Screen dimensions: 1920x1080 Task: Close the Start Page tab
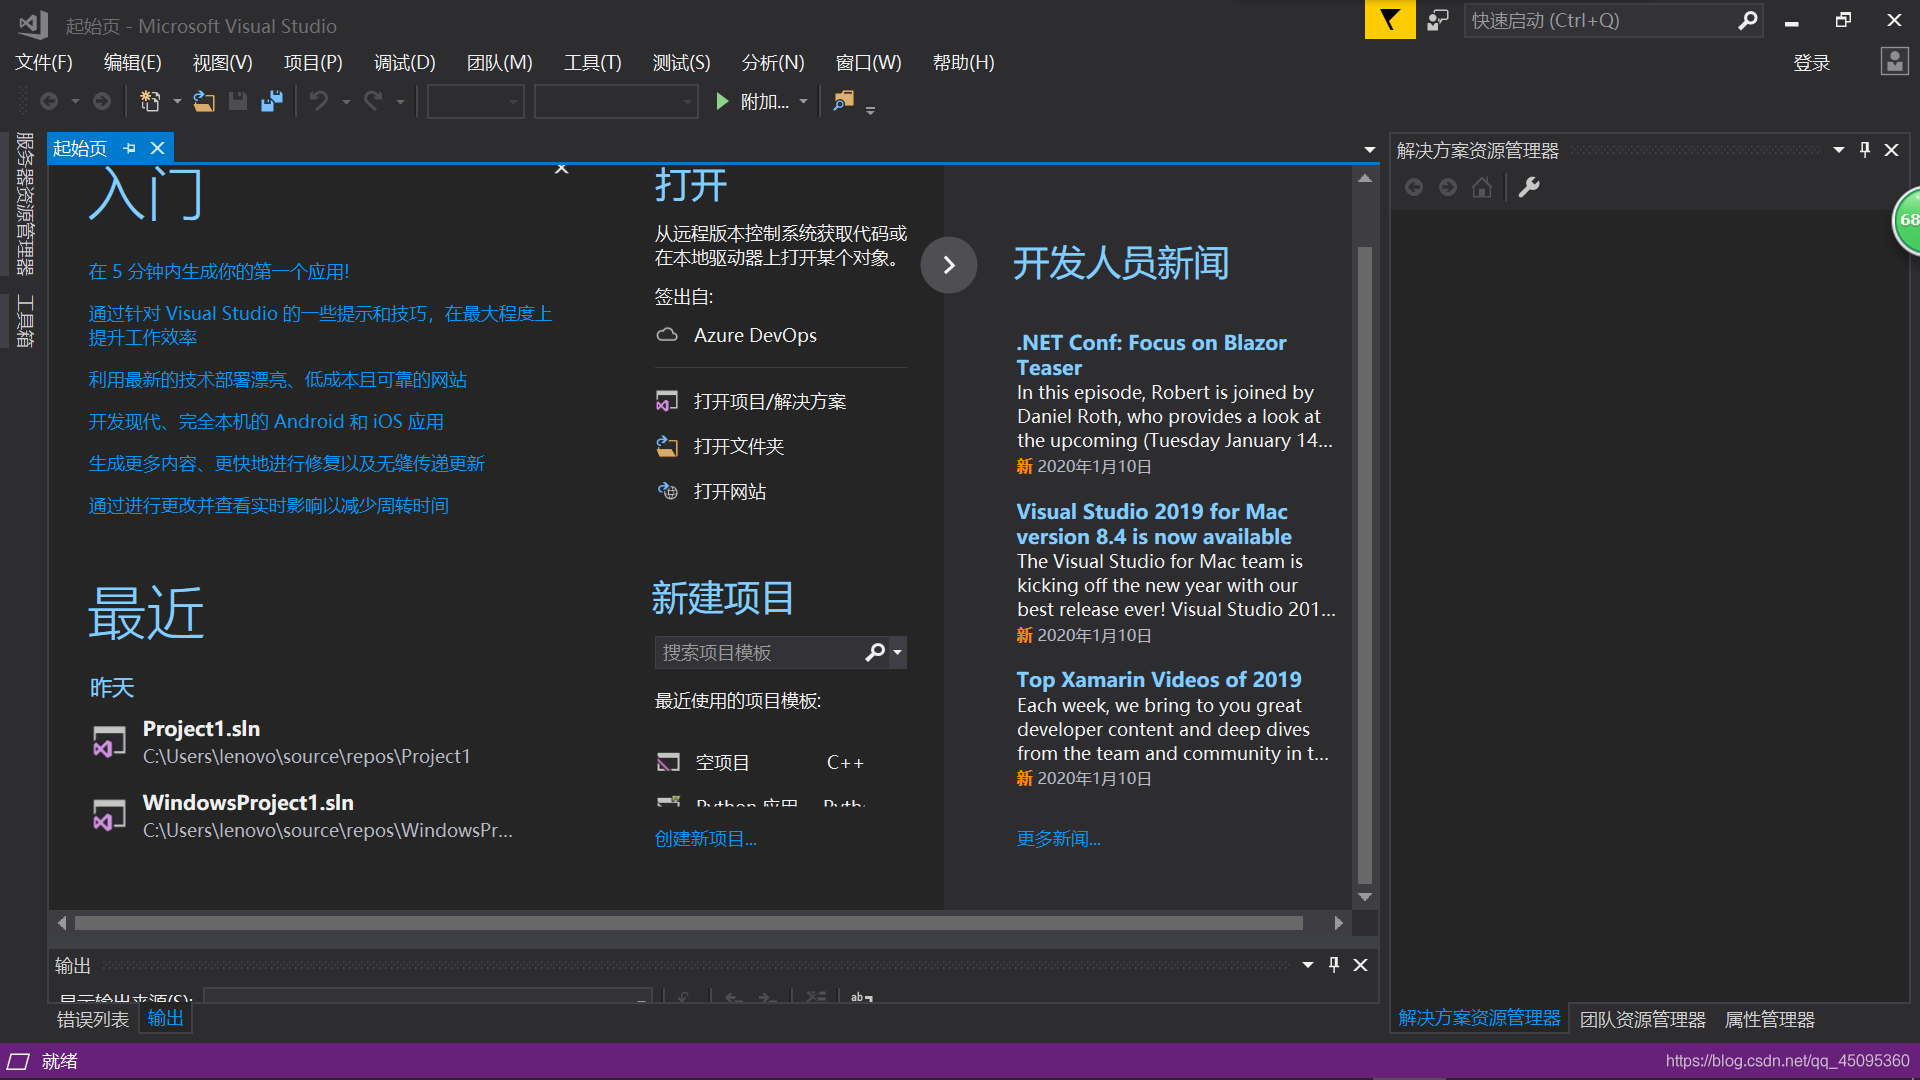tap(157, 148)
